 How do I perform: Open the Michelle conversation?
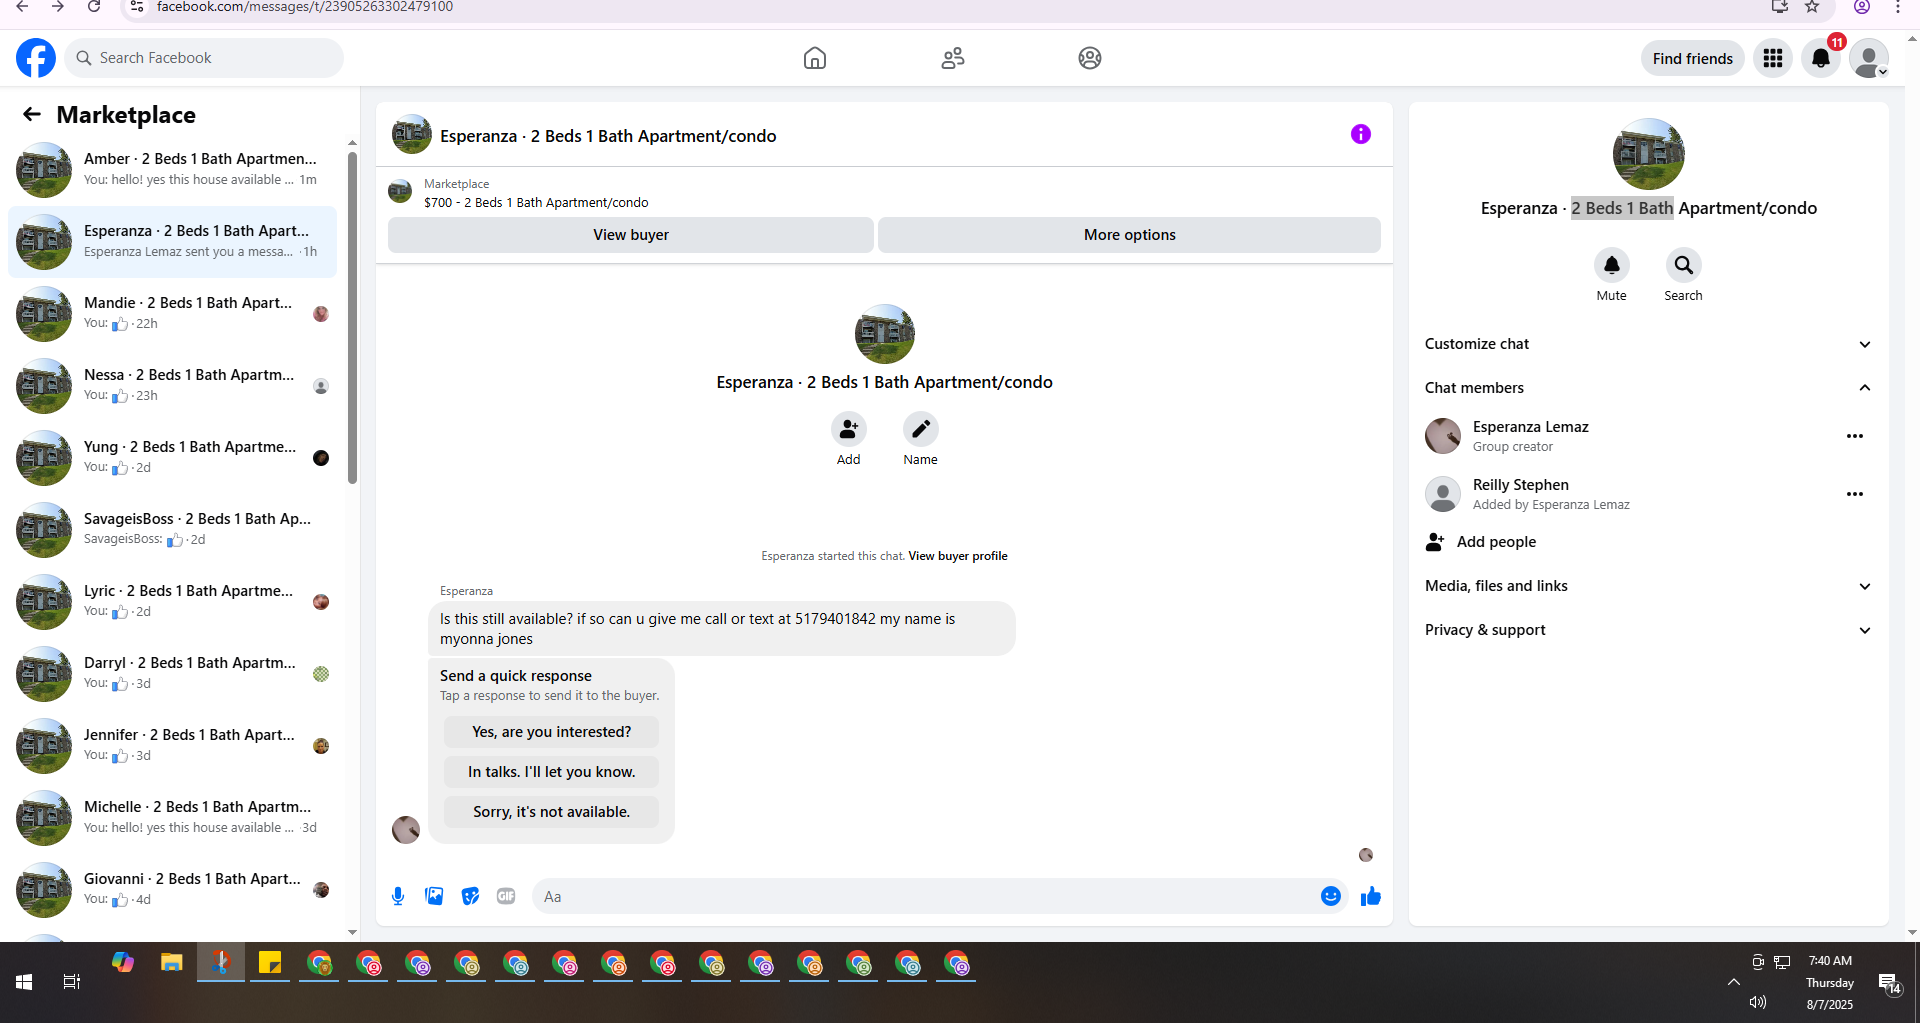(x=173, y=817)
